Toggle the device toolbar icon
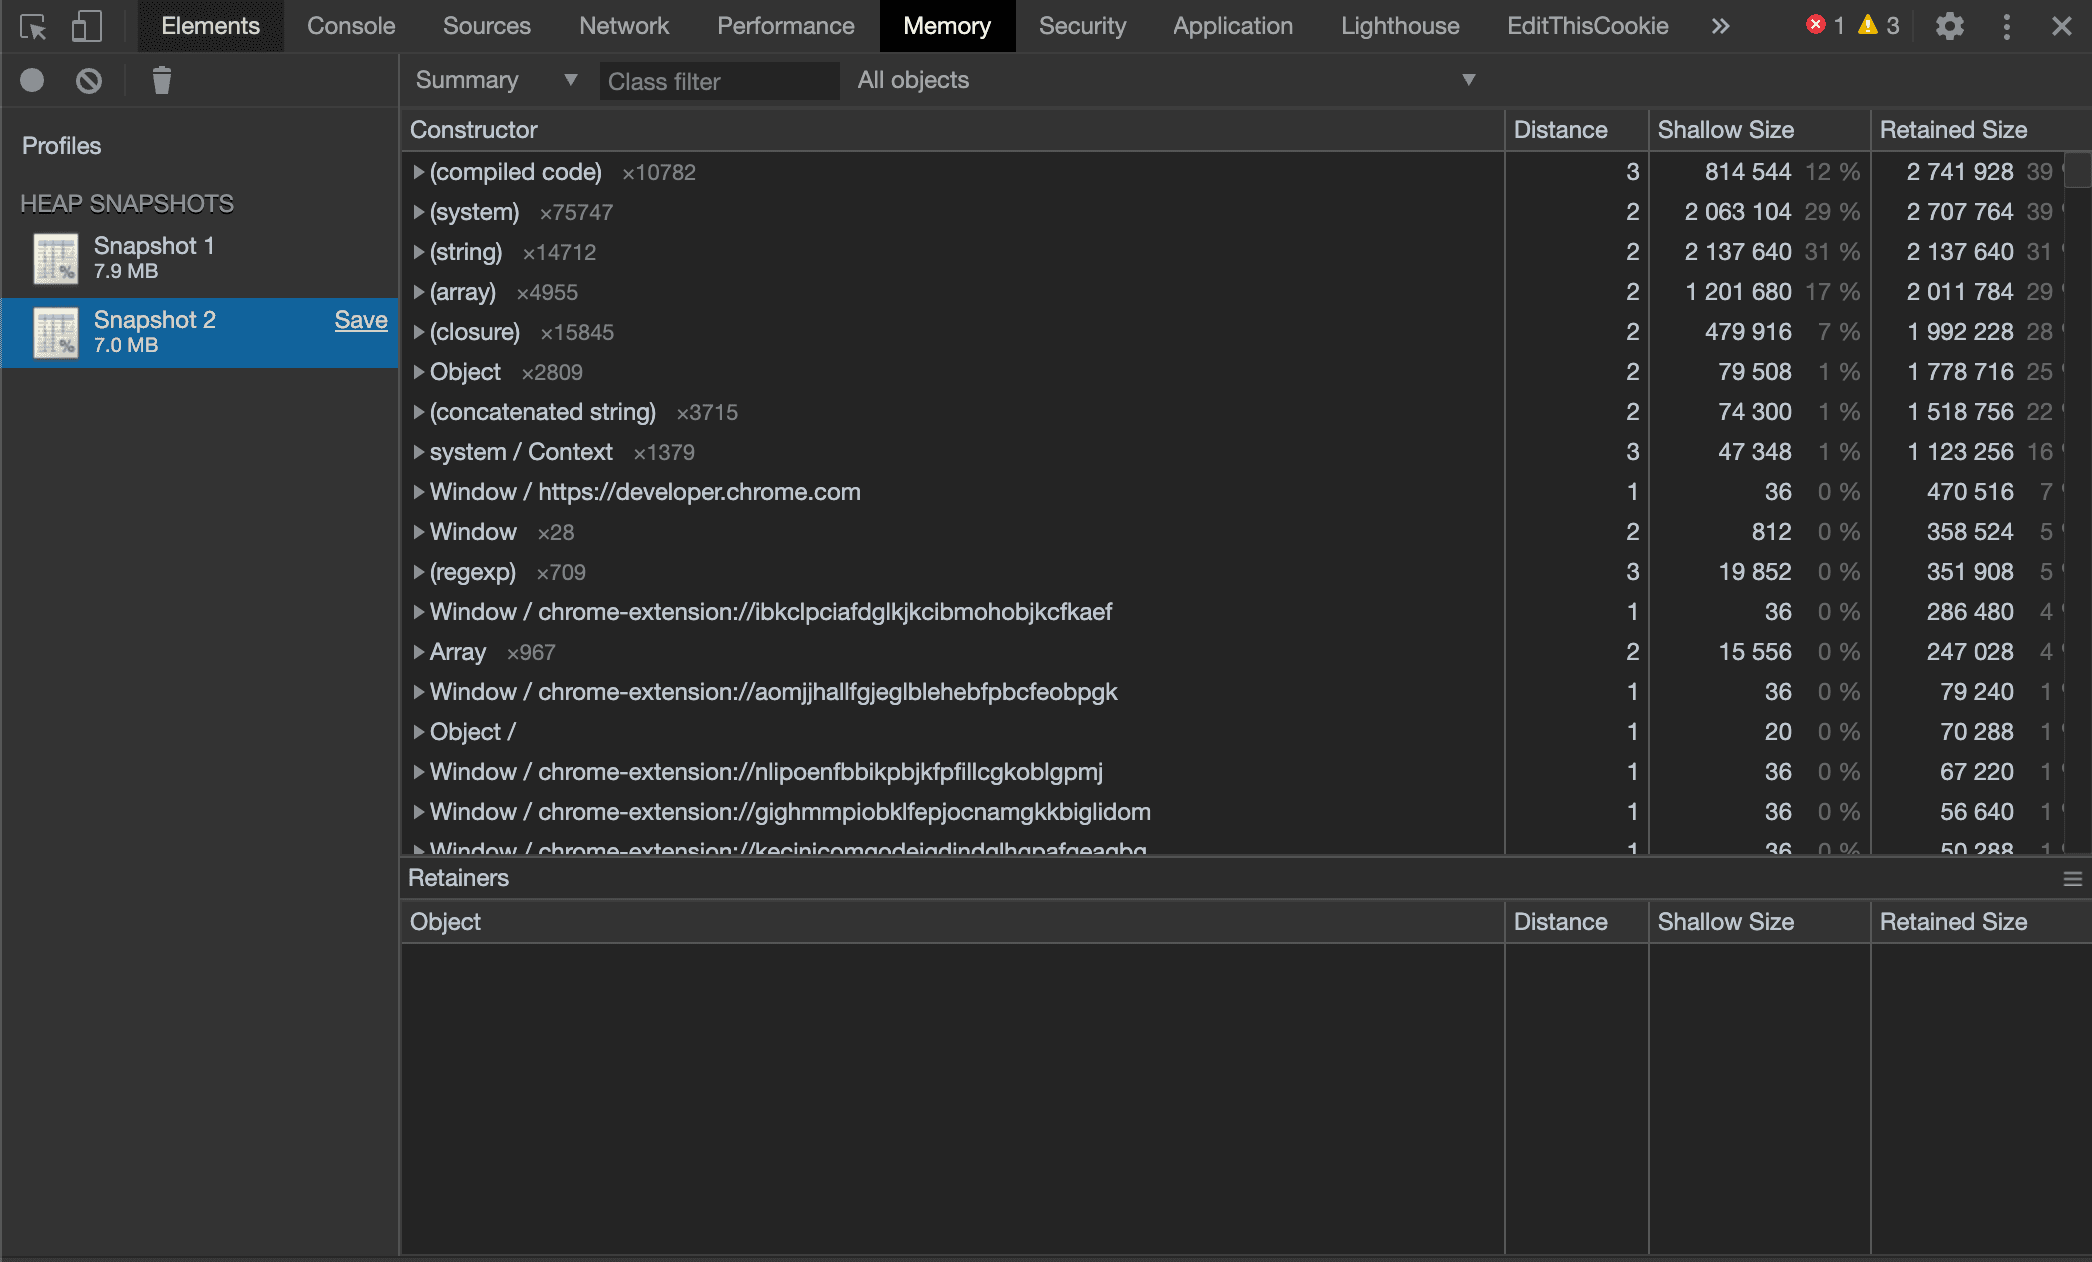 pyautogui.click(x=87, y=26)
